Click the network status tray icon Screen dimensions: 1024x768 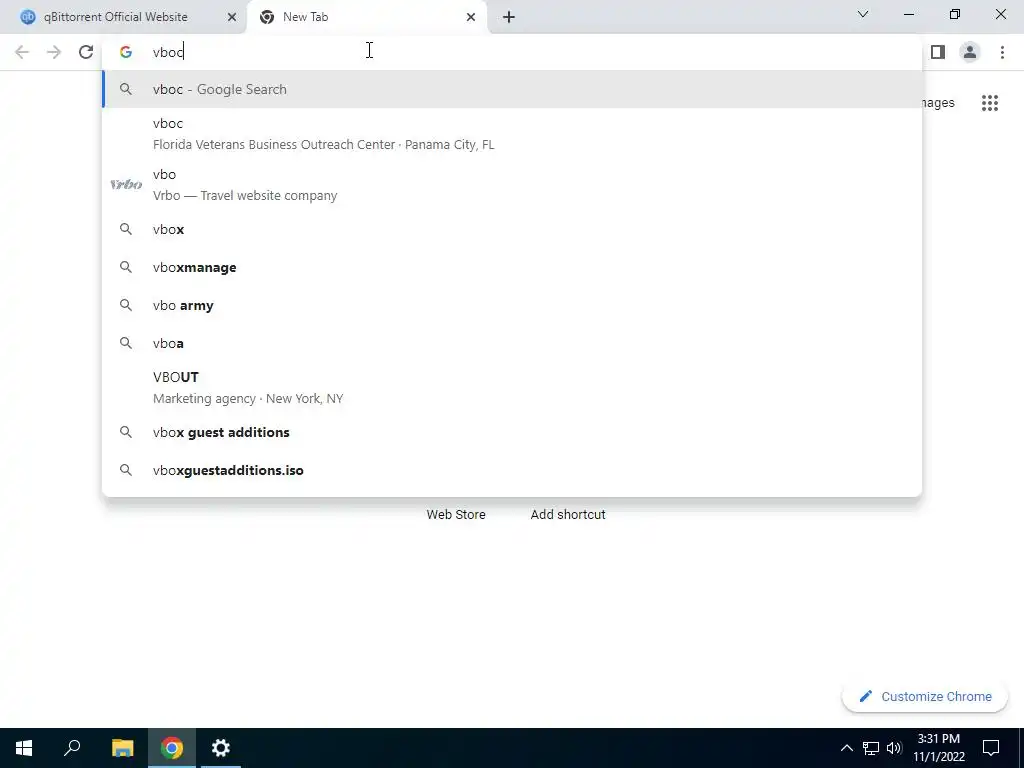coord(871,748)
